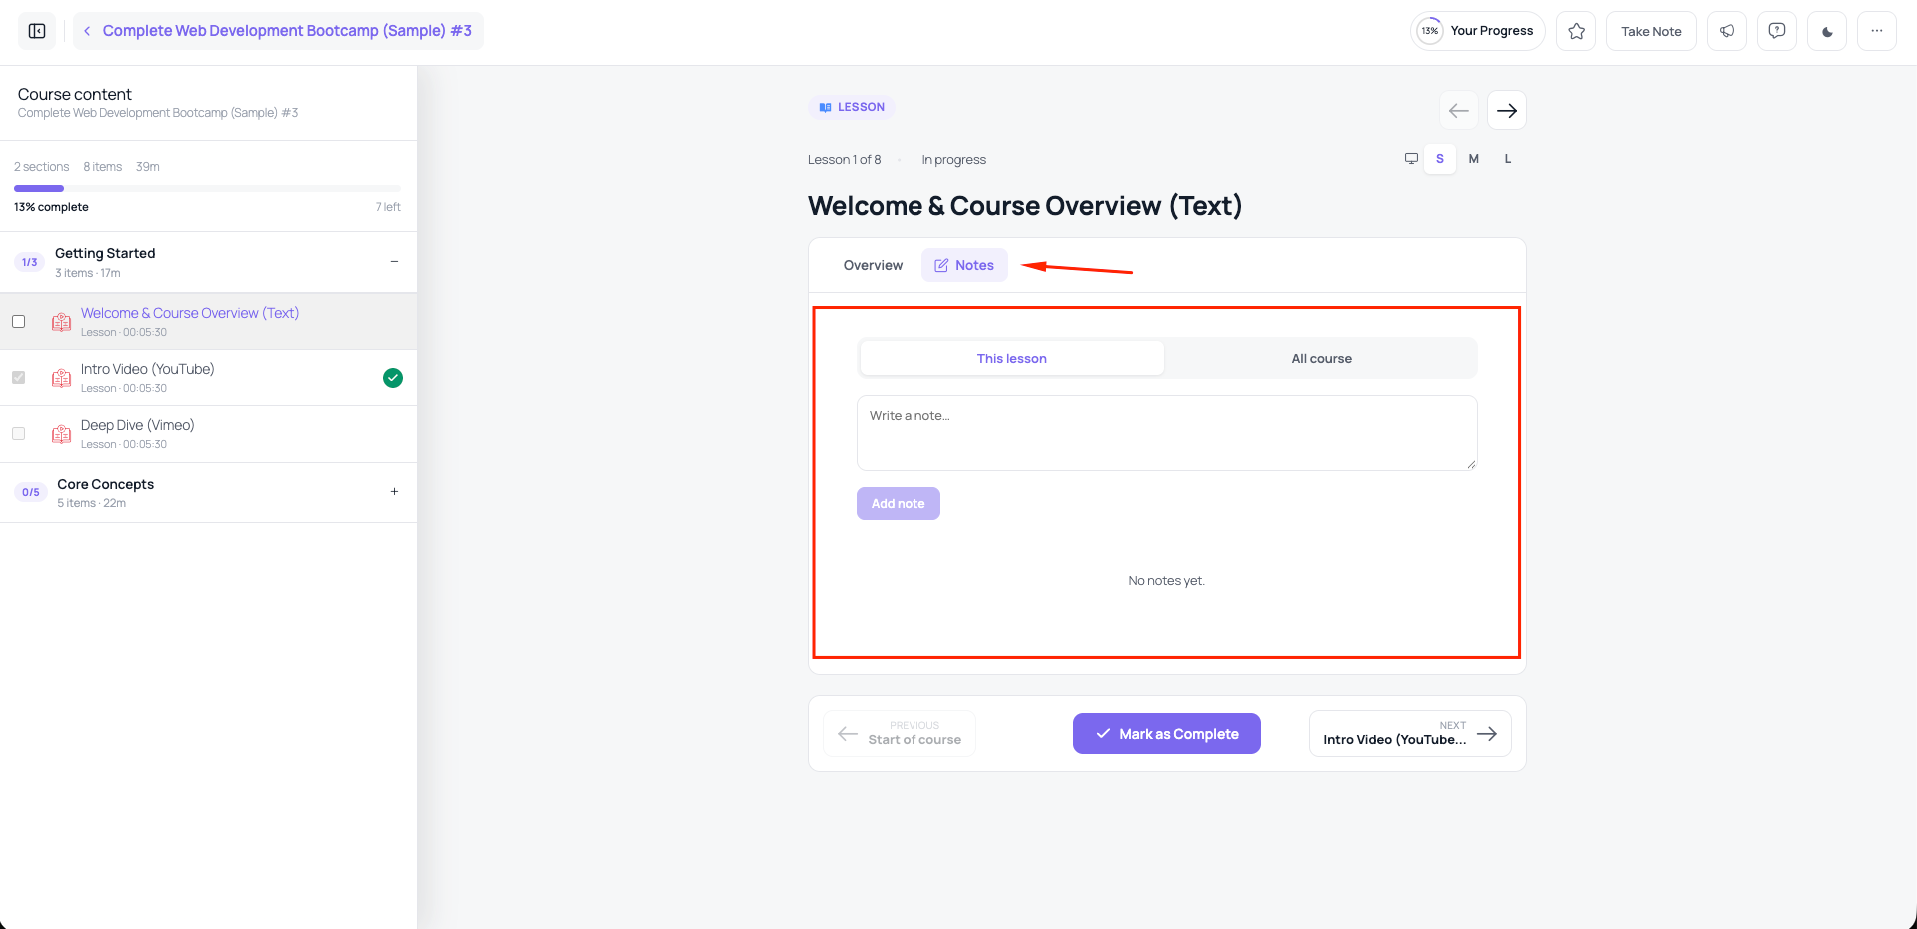Click in the Write a note field

click(x=1167, y=433)
